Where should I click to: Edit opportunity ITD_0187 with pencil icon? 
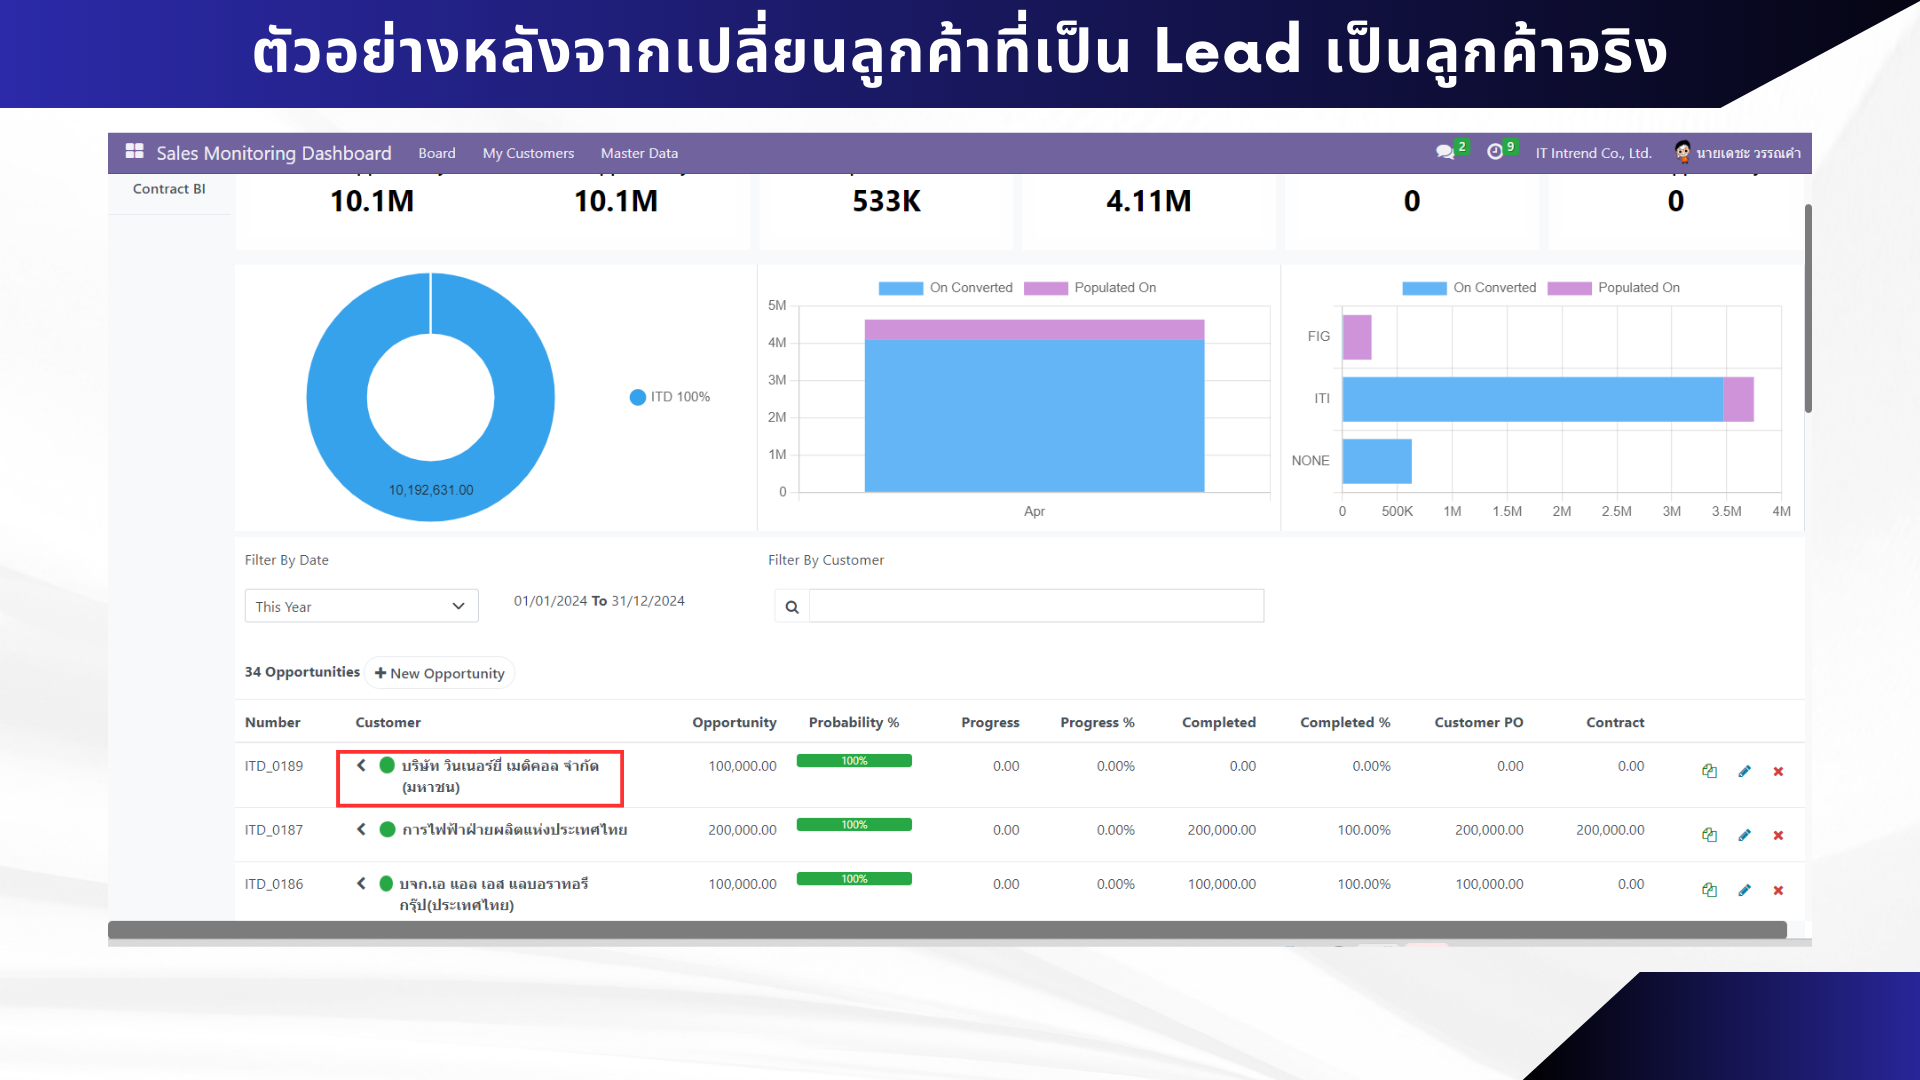[x=1744, y=835]
